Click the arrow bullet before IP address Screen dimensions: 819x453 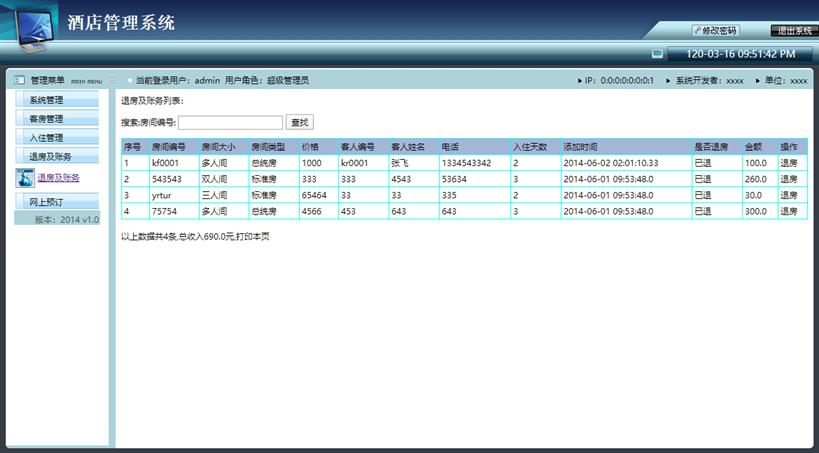[579, 80]
